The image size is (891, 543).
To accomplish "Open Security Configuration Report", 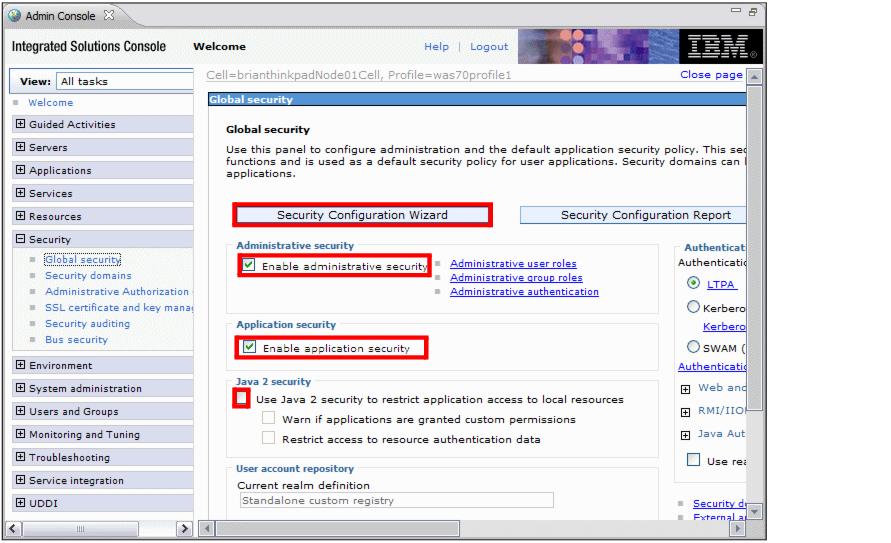I will 633,215.
